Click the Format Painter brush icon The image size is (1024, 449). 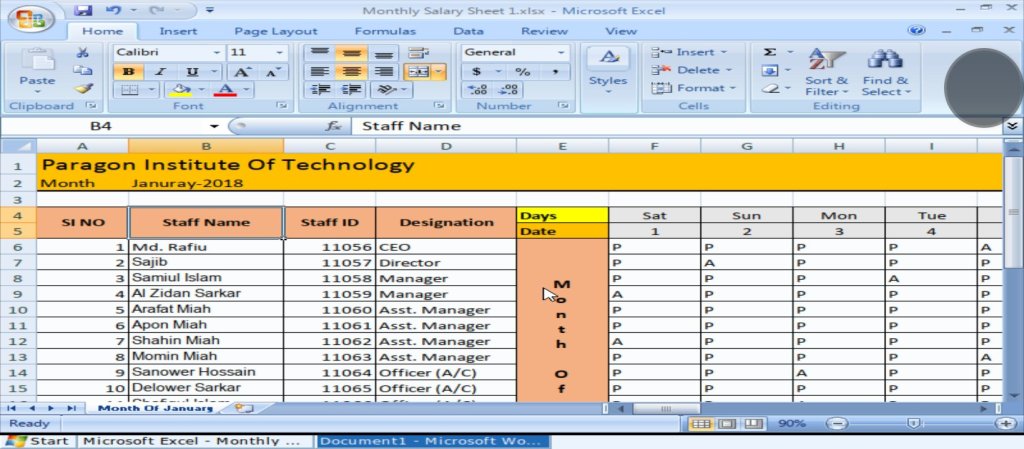pyautogui.click(x=84, y=89)
